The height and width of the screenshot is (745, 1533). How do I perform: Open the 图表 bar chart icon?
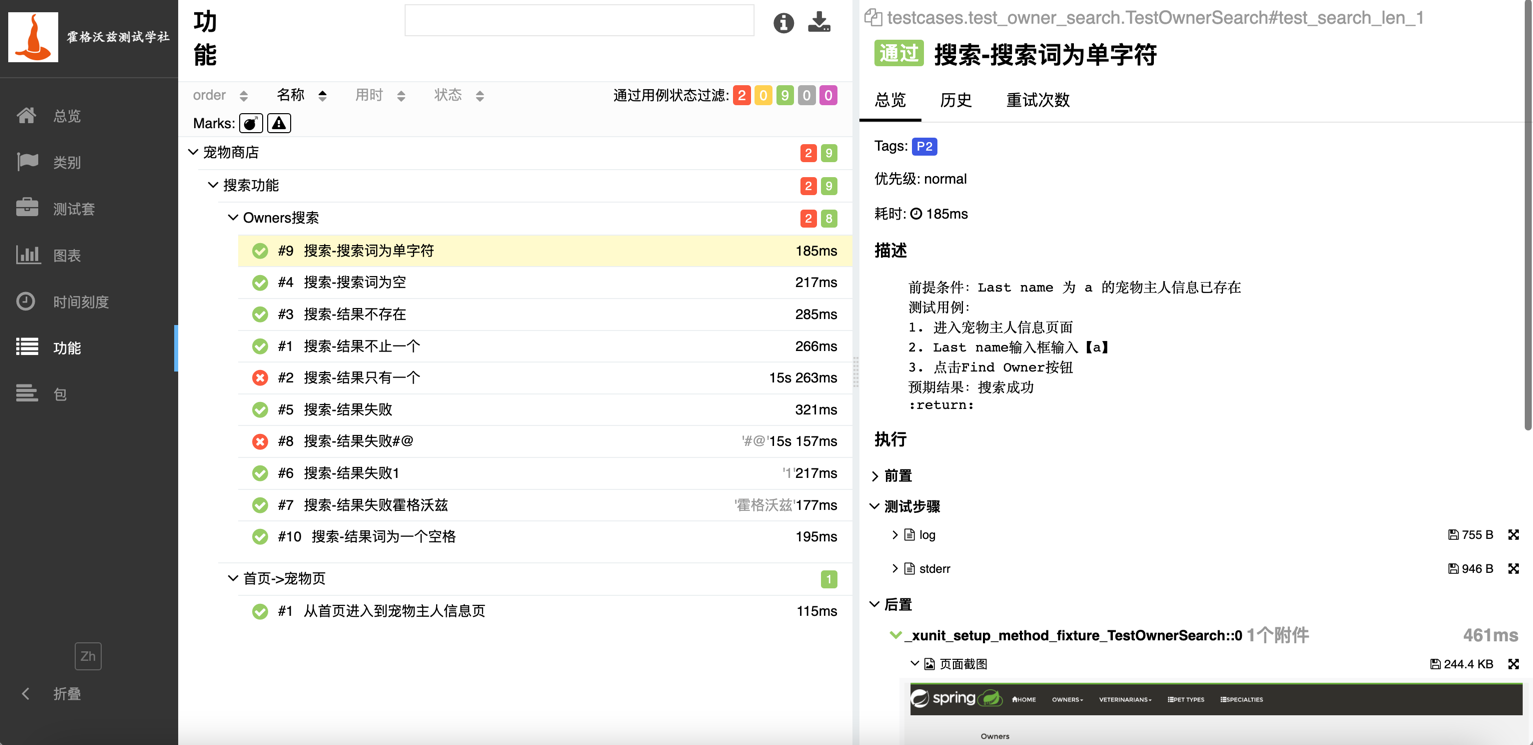click(27, 255)
